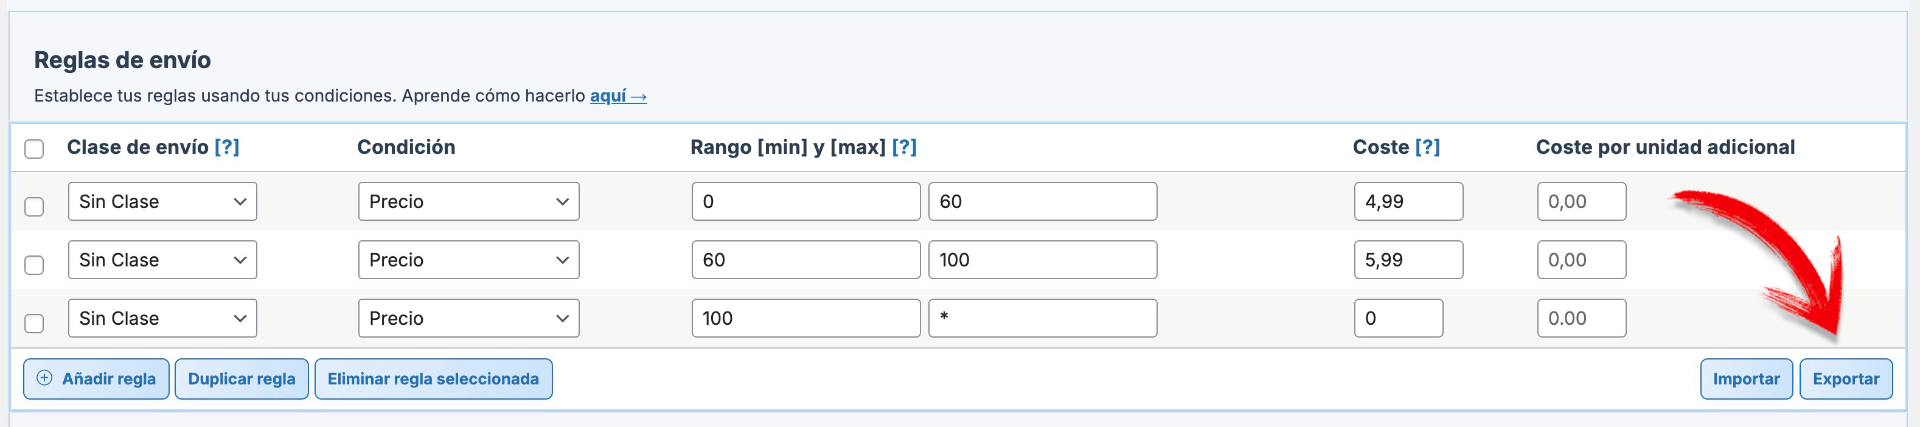Tick the third rule's row checkbox

click(x=34, y=323)
